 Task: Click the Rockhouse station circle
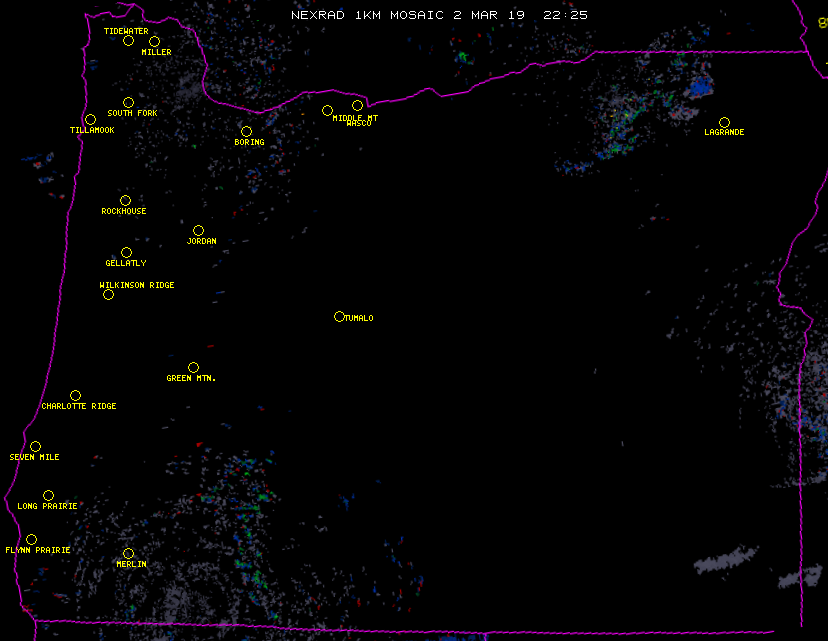[x=125, y=201]
